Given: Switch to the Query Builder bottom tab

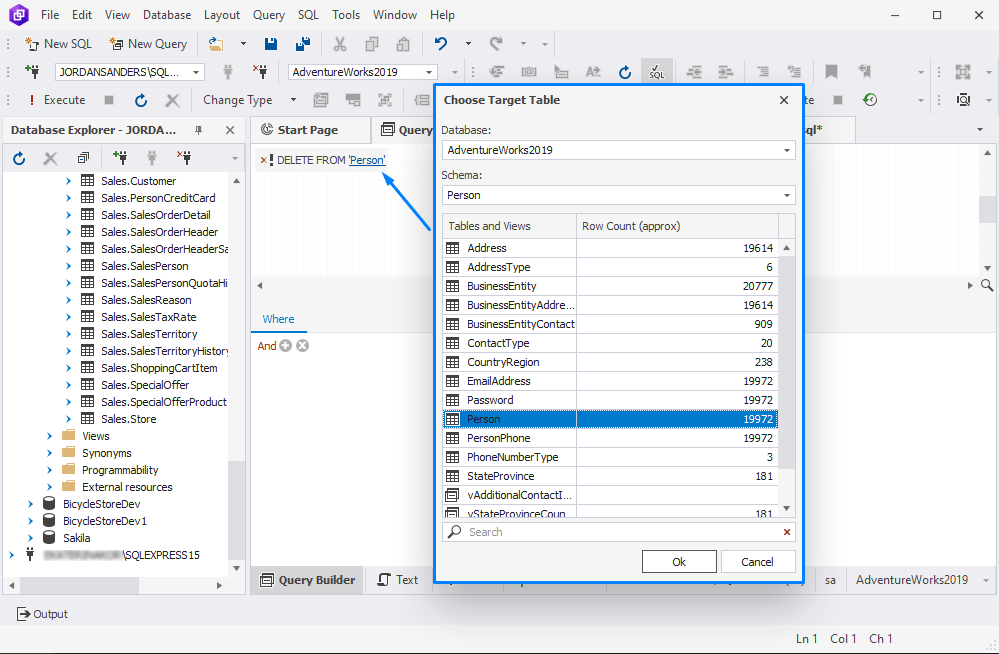Looking at the screenshot, I should (x=308, y=580).
